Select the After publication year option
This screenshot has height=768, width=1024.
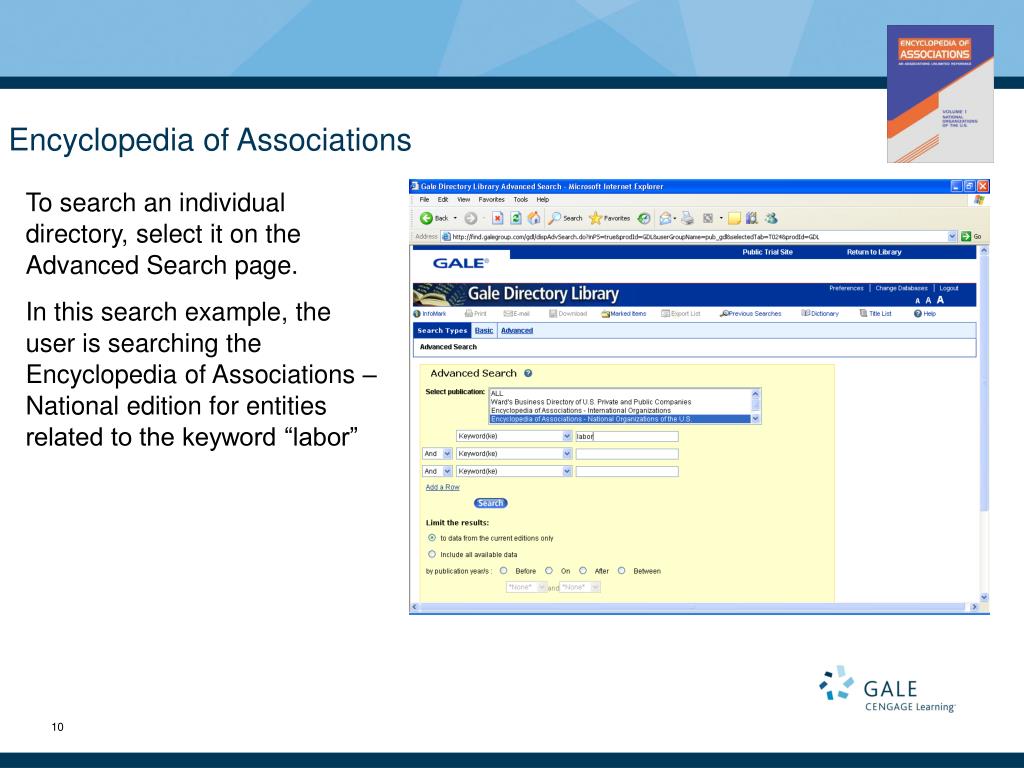583,571
